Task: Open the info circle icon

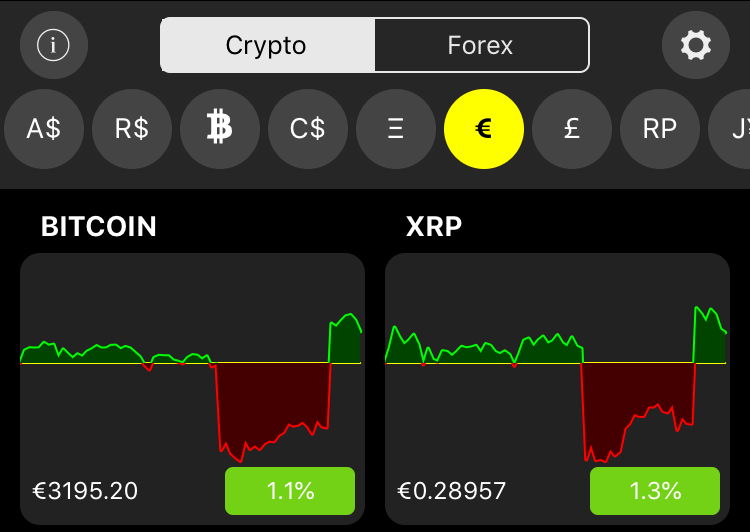Action: [x=54, y=45]
